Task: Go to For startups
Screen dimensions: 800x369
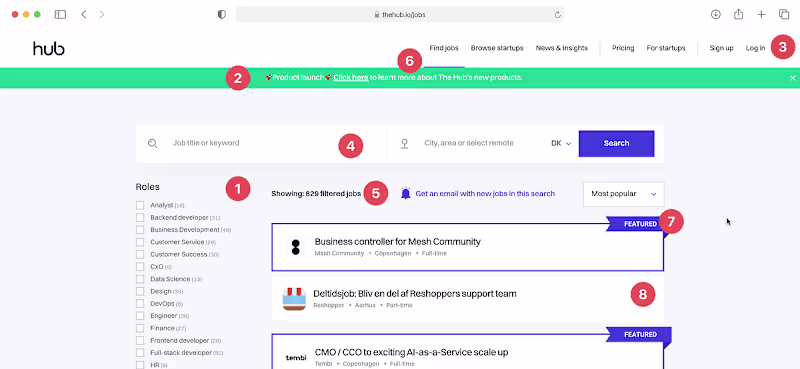Action: coord(666,48)
